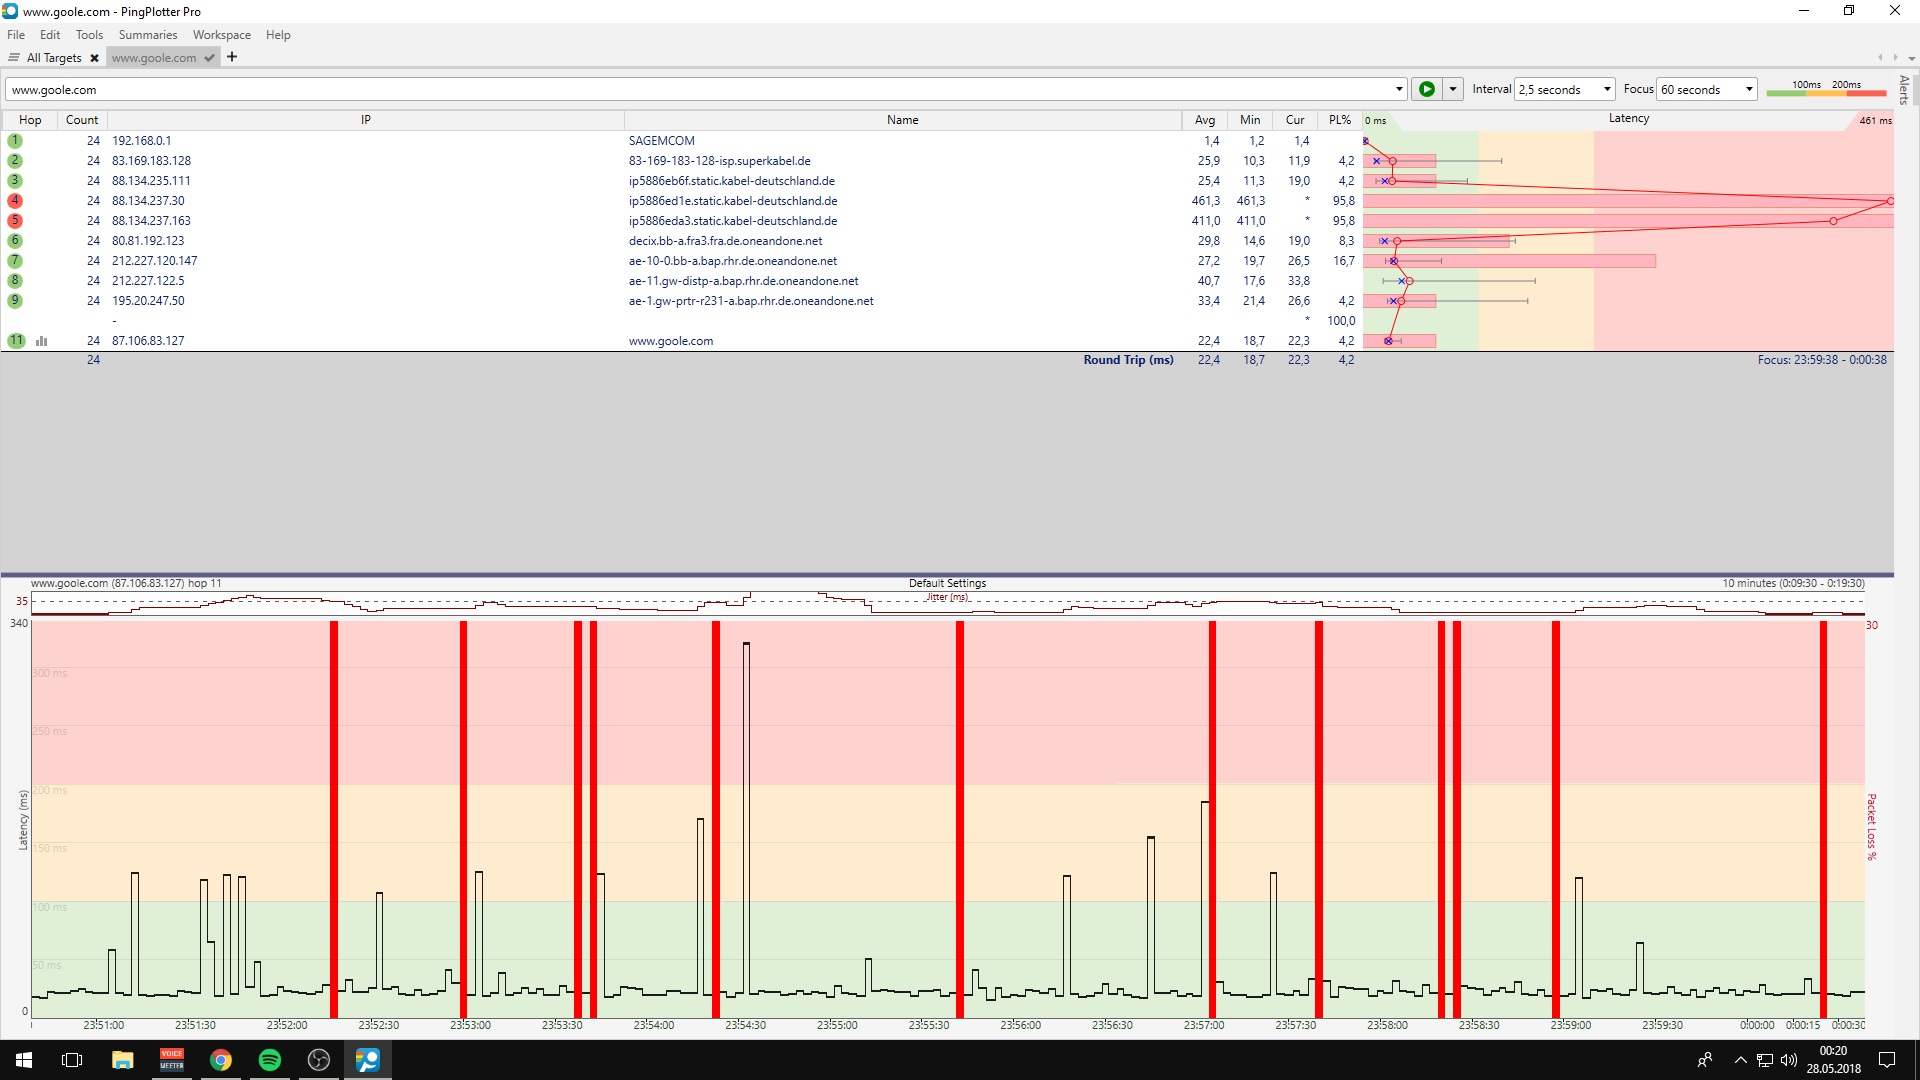
Task: Open the Windows notification center
Action: [1887, 1060]
